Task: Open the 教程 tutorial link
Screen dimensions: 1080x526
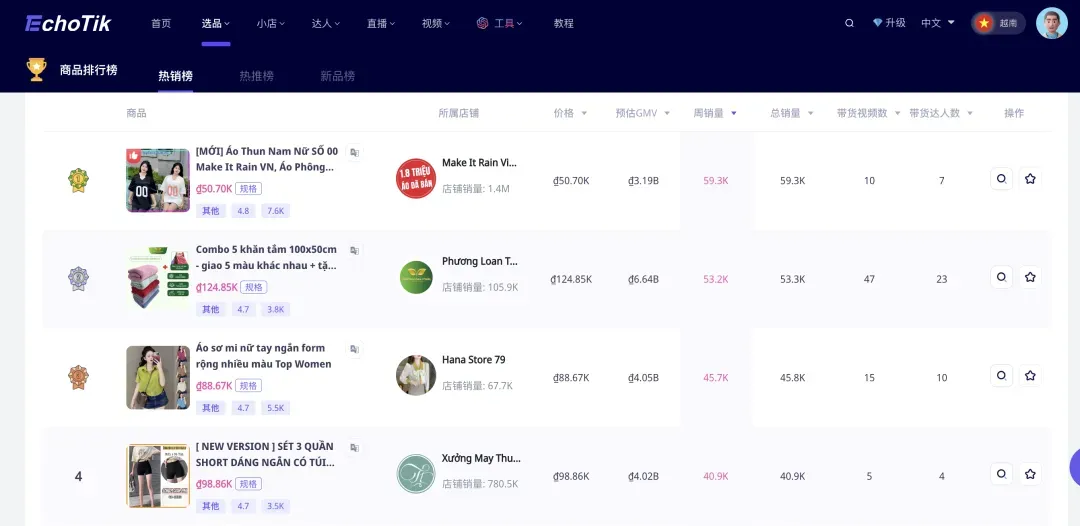Action: click(x=563, y=23)
